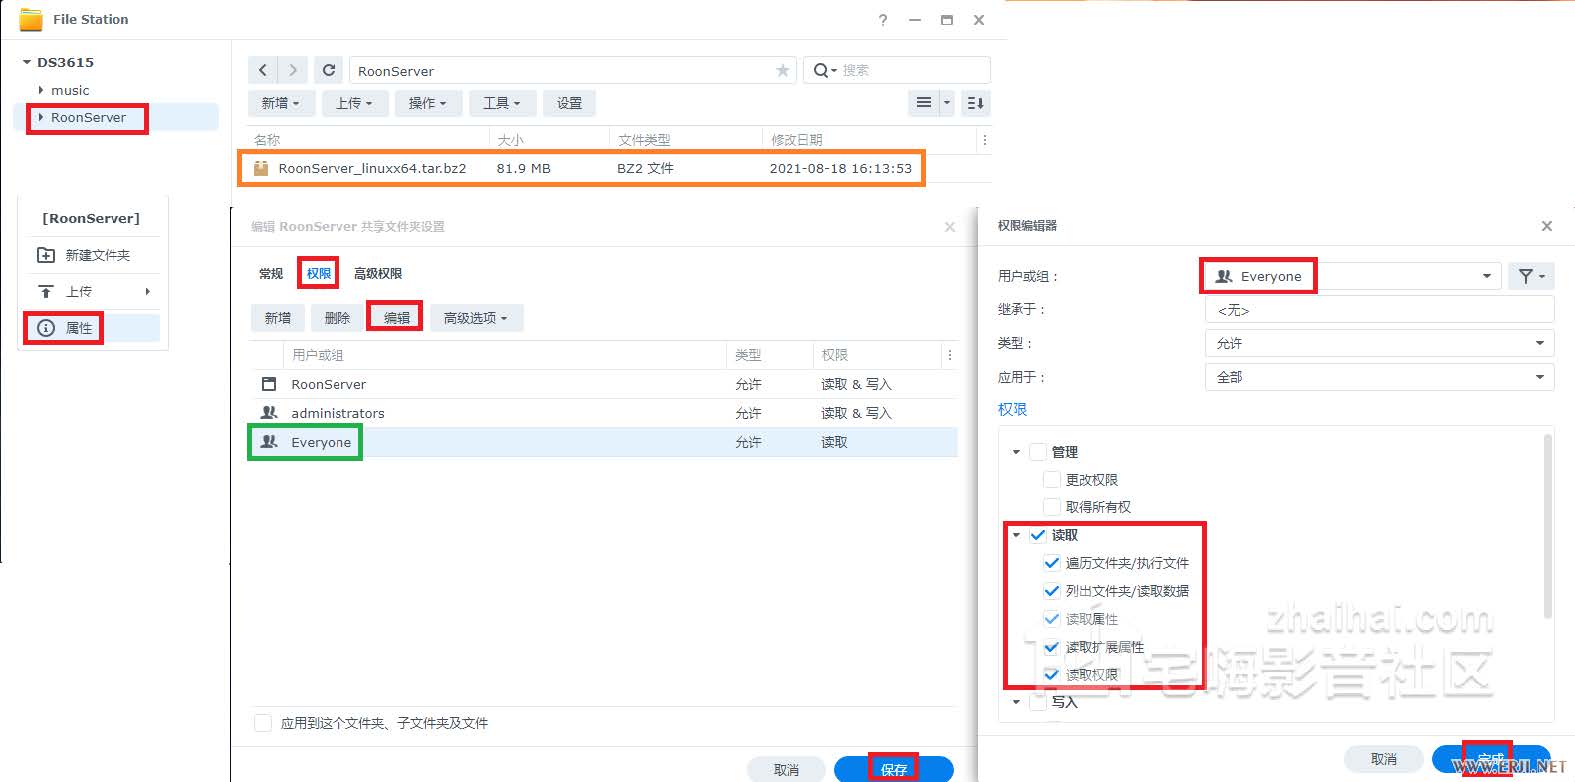The height and width of the screenshot is (782, 1575).
Task: Switch to the 权限 tab
Action: pos(319,273)
